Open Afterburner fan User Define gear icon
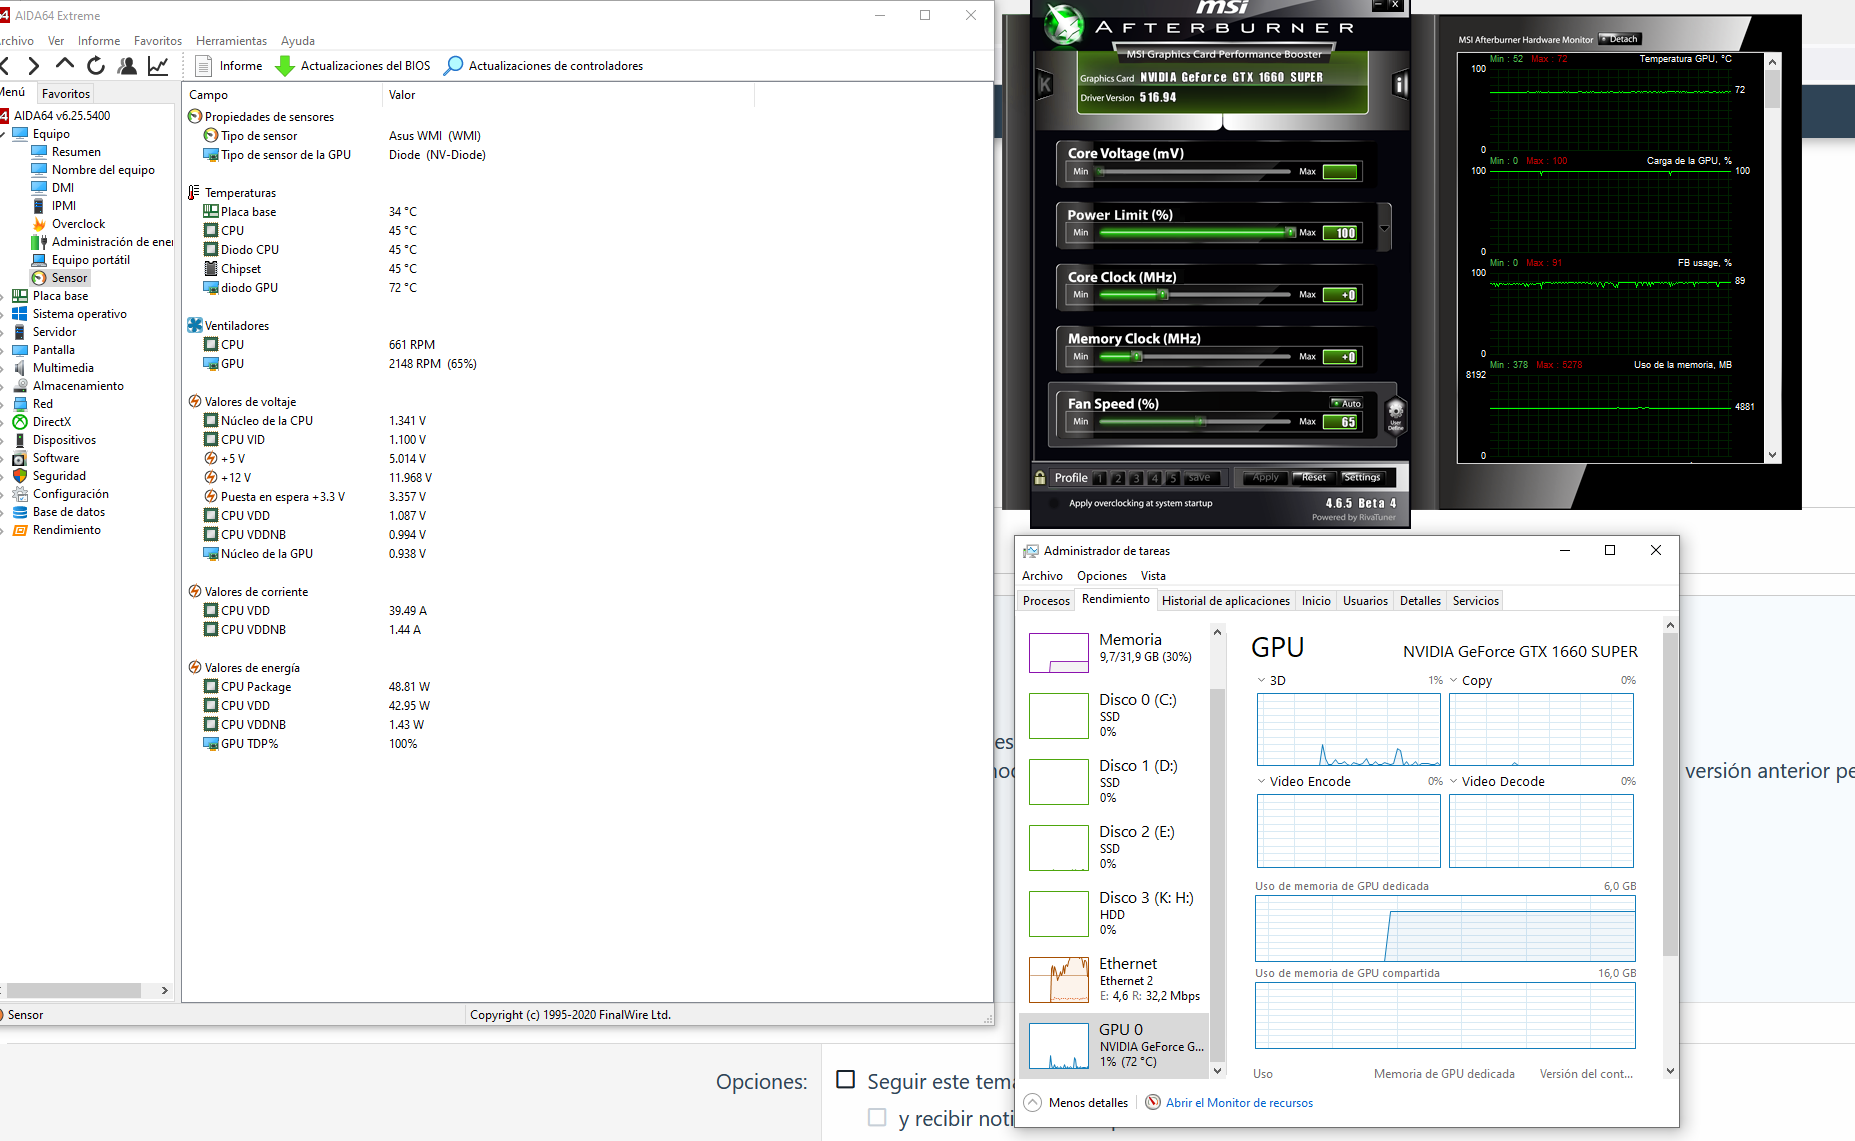 tap(1395, 413)
